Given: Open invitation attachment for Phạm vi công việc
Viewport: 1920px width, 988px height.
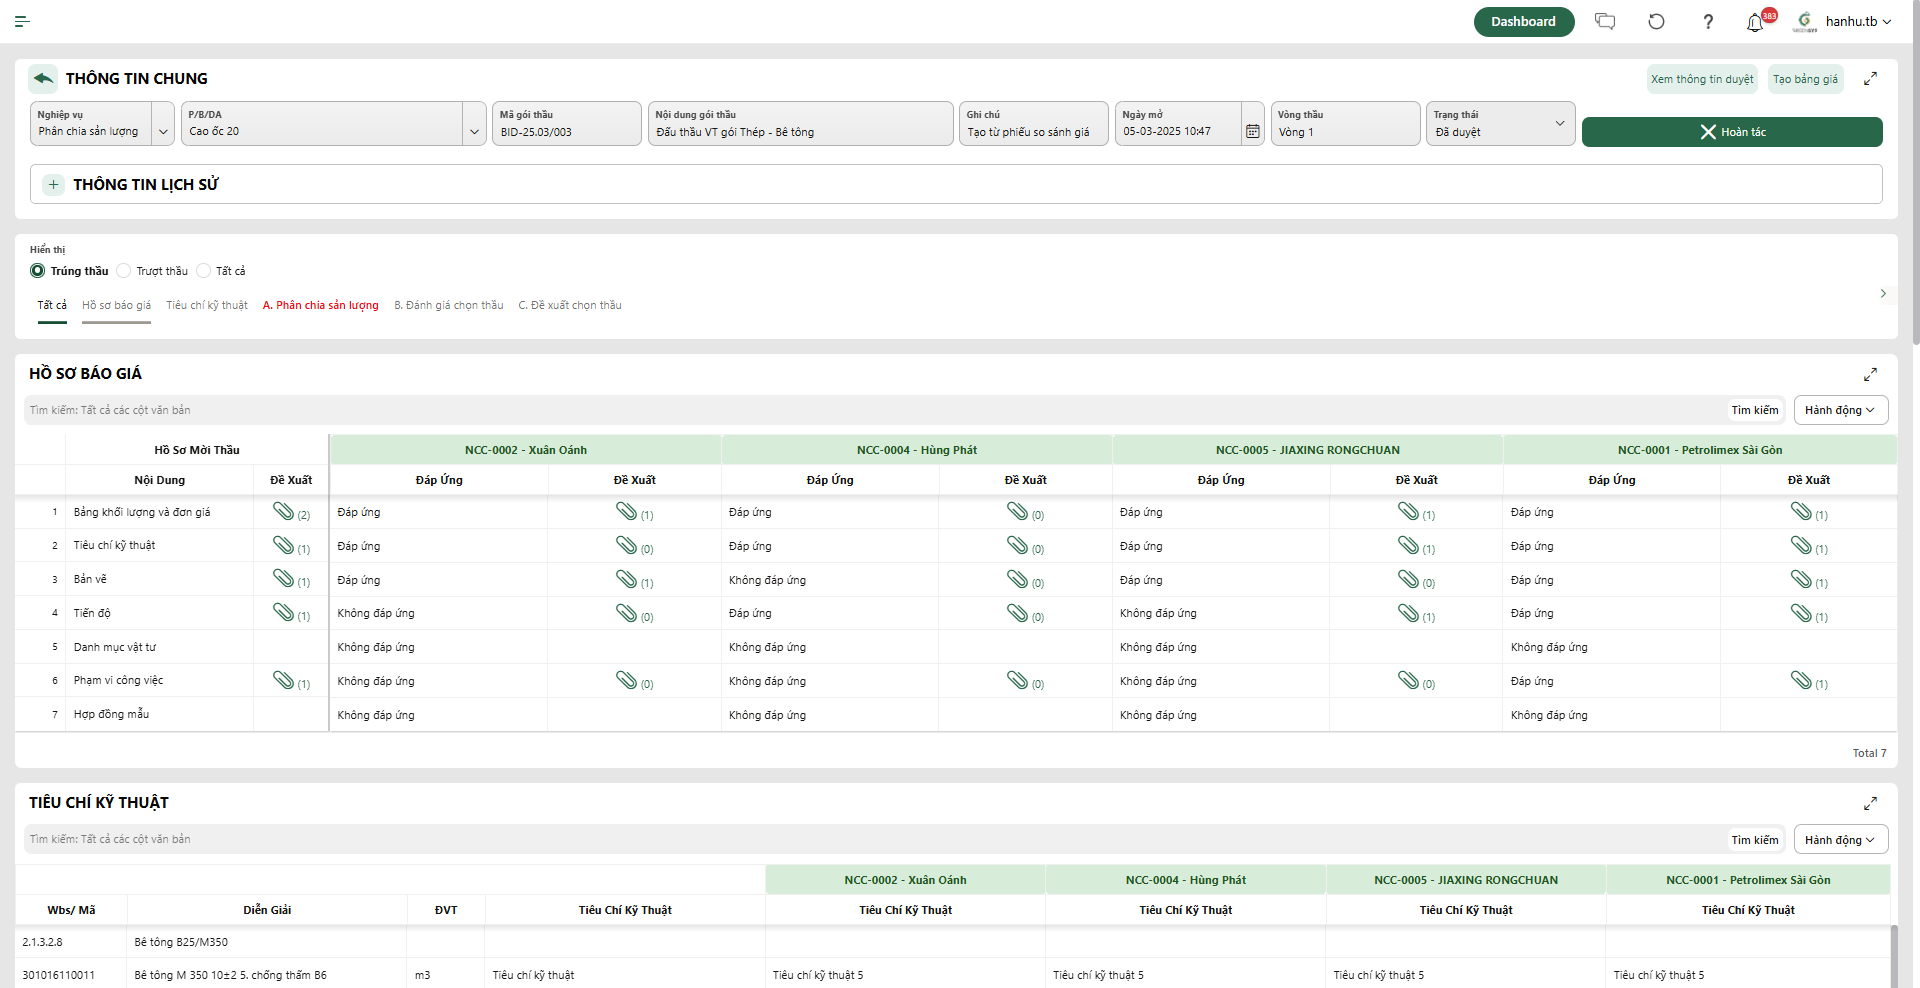Looking at the screenshot, I should point(284,680).
